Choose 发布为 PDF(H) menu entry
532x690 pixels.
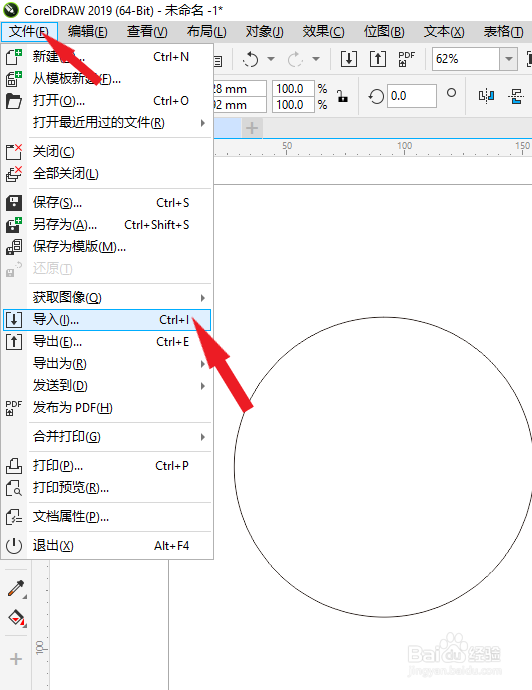[x=107, y=408]
